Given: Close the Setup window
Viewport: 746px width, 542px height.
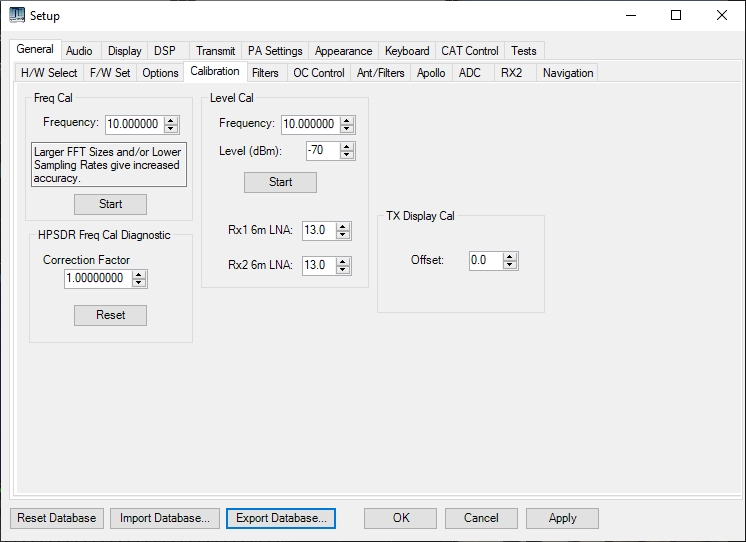Looking at the screenshot, I should [722, 15].
